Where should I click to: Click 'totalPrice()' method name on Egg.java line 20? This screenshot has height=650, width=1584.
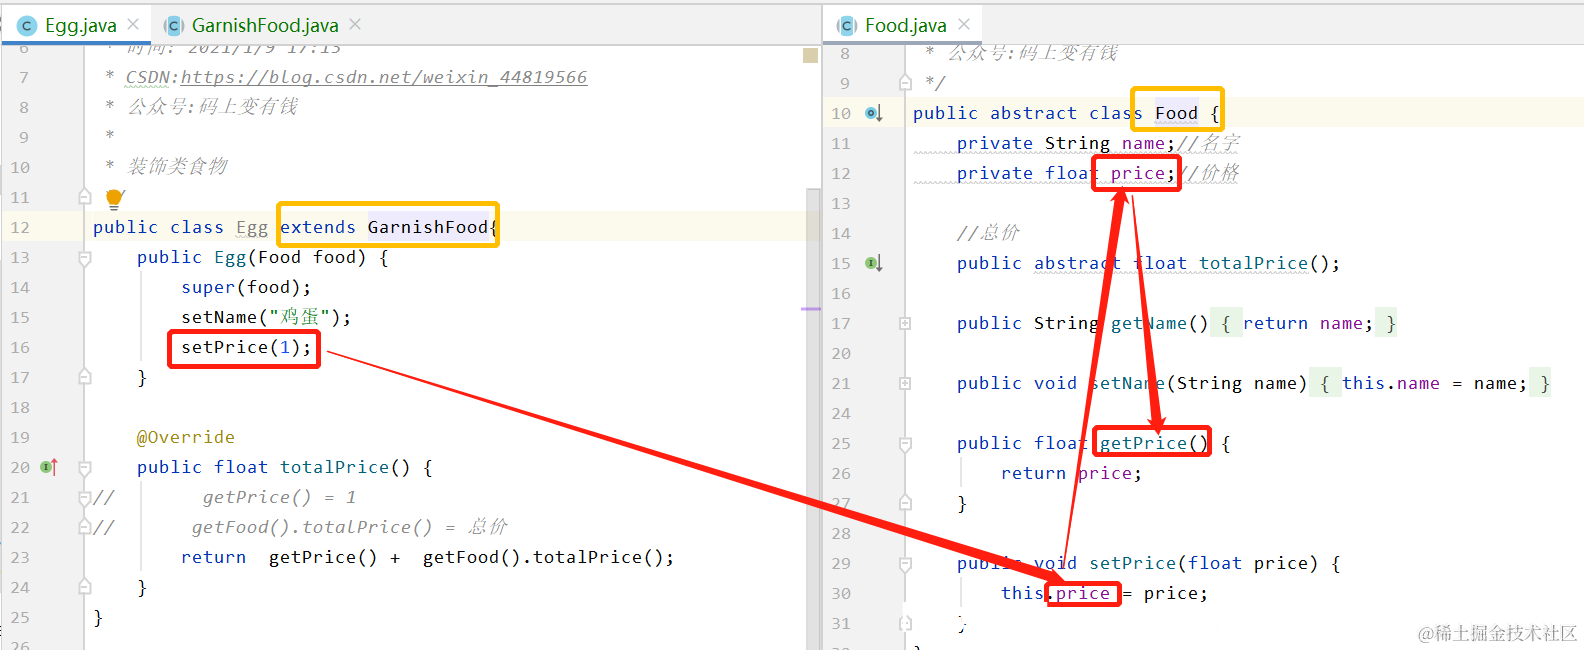click(x=345, y=467)
